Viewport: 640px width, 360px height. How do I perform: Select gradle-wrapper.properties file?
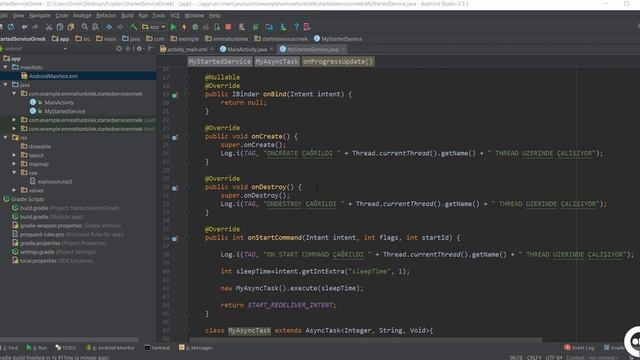coord(67,225)
